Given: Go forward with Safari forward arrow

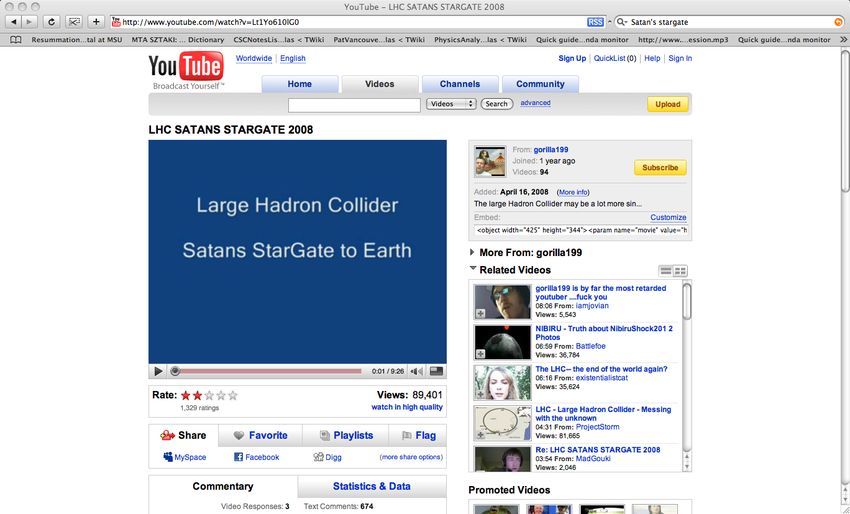Looking at the screenshot, I should click(x=29, y=22).
